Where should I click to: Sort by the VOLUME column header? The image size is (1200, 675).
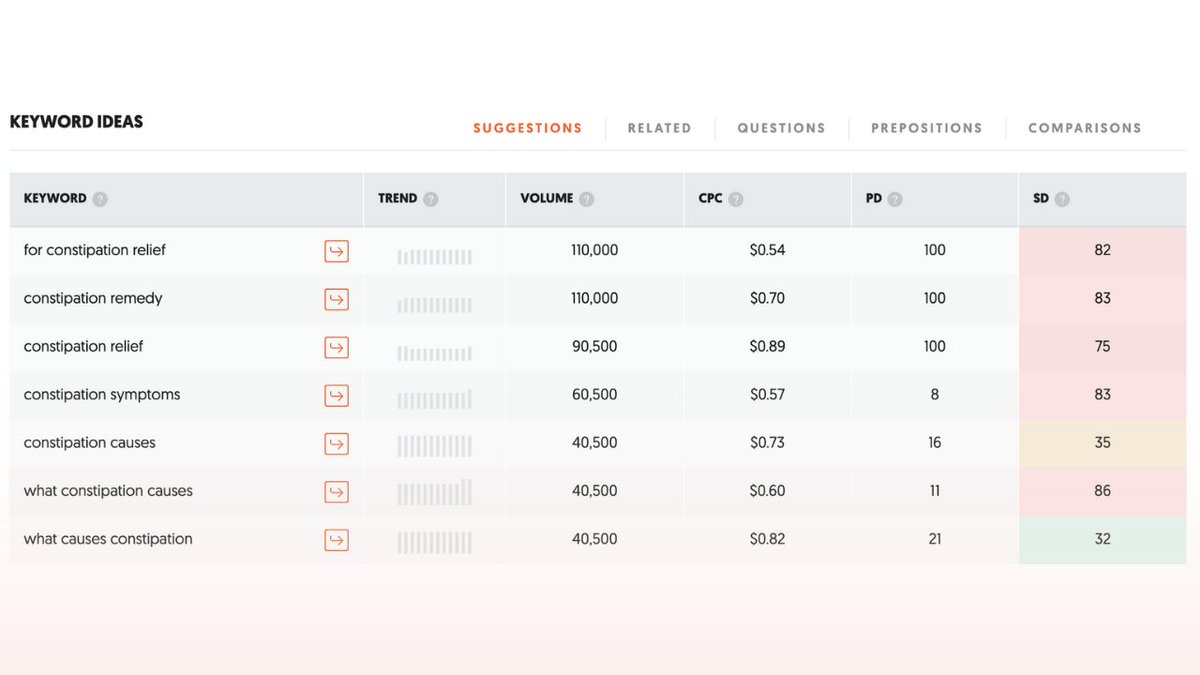547,198
